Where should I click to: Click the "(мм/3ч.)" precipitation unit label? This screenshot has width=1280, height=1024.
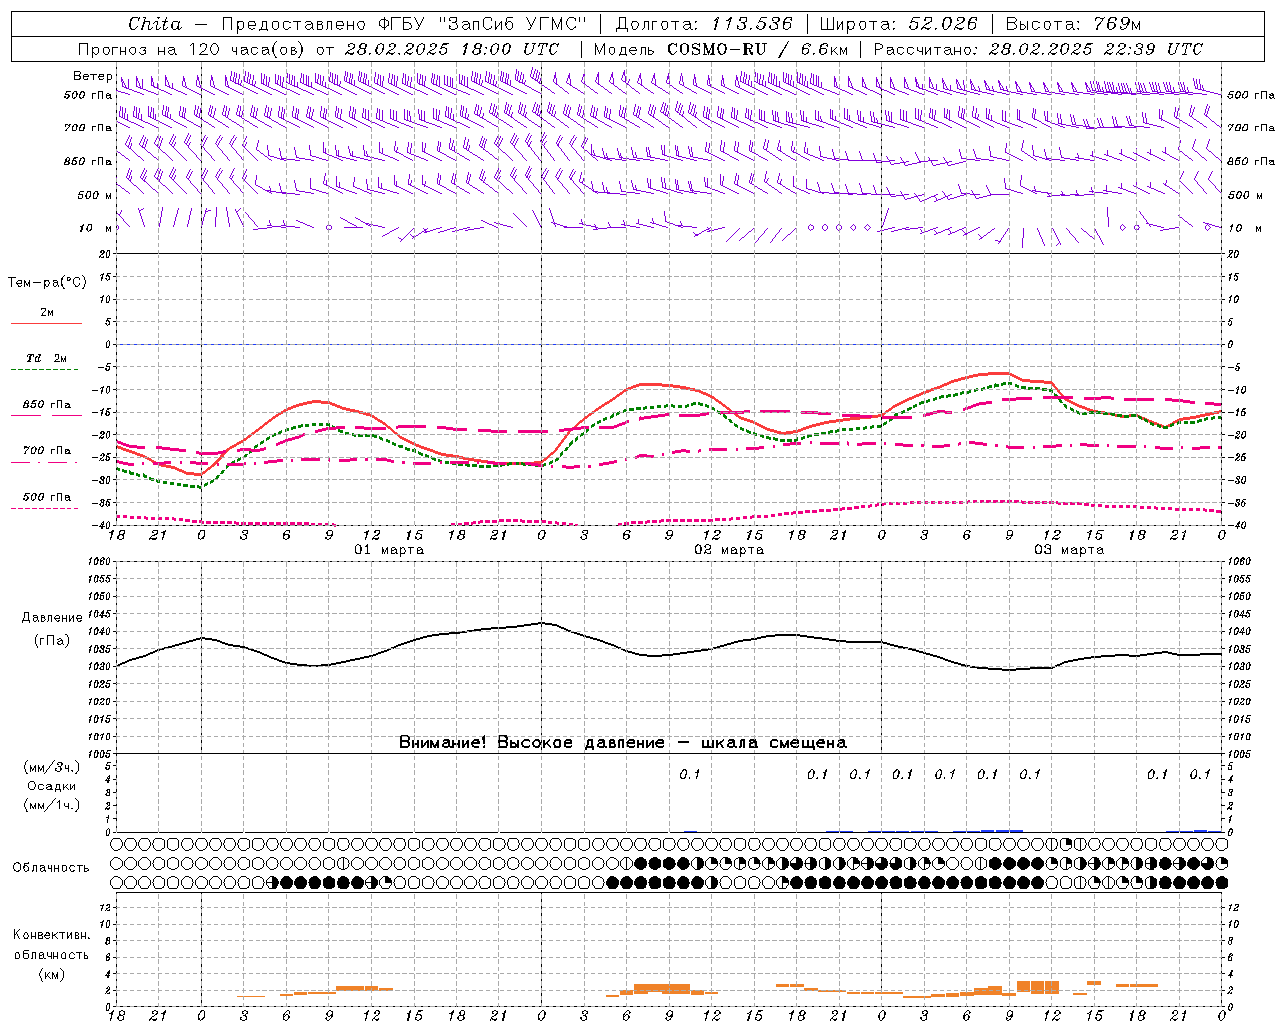(x=52, y=767)
